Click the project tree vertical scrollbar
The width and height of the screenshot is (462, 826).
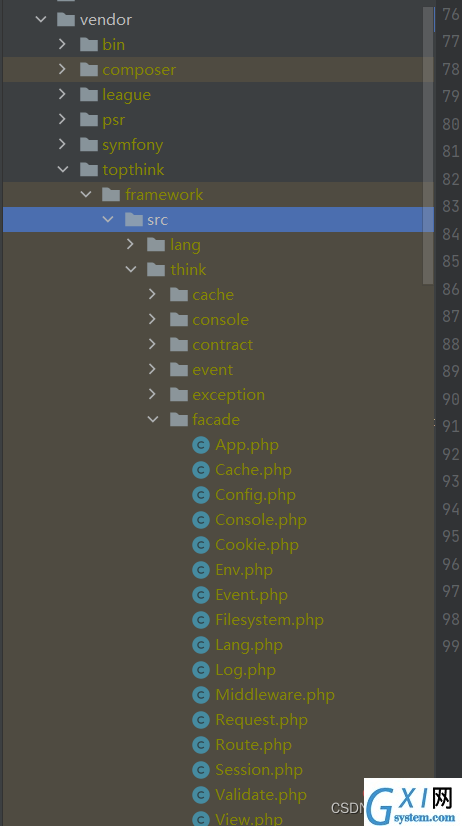[x=428, y=145]
